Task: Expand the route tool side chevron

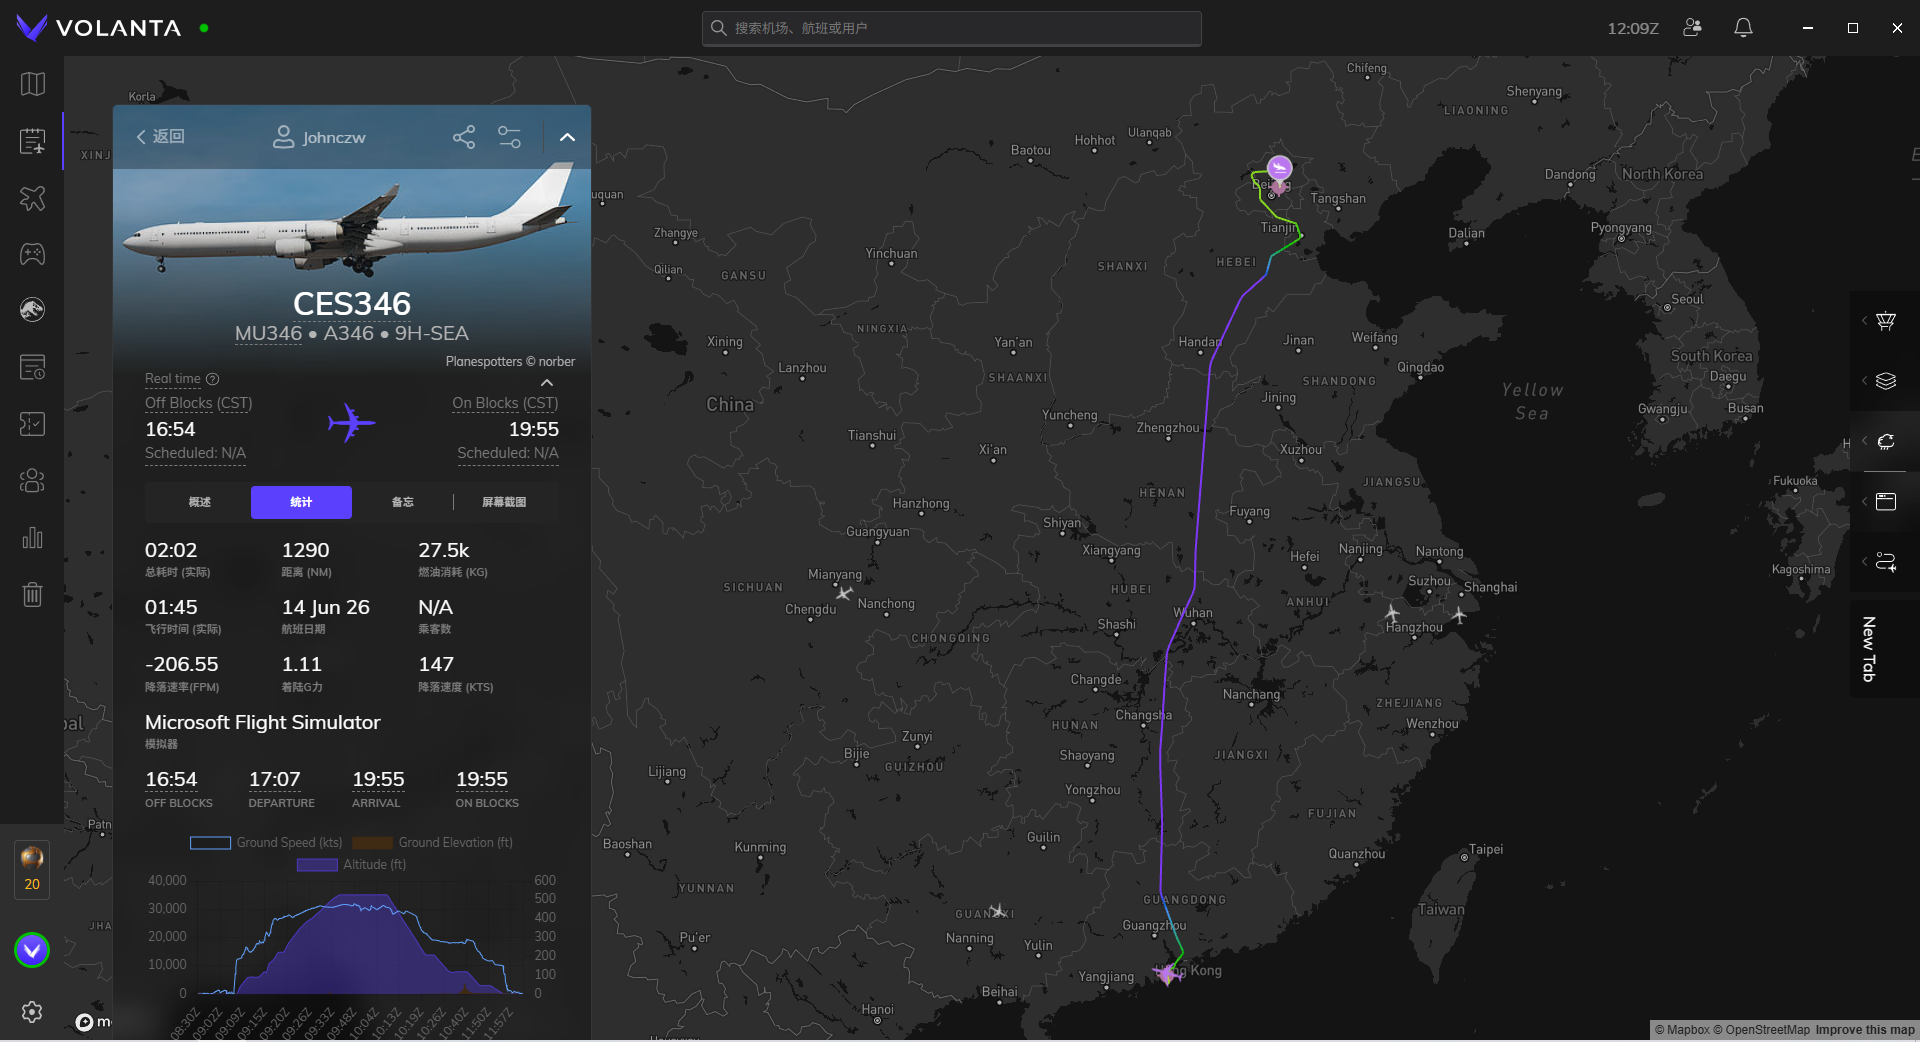Action: click(x=1864, y=561)
